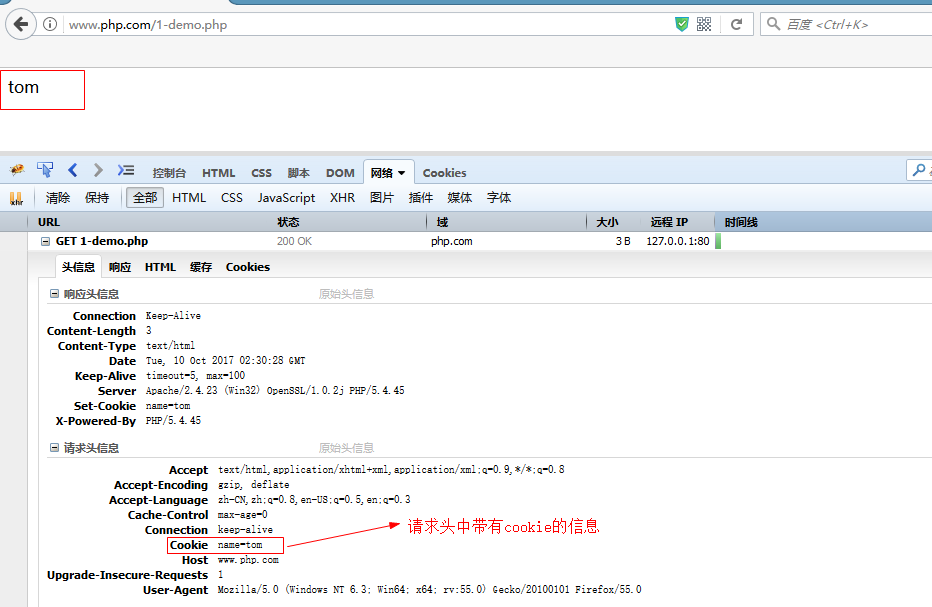
Task: Open the 网络 panel dropdown arrow
Action: click(x=402, y=173)
